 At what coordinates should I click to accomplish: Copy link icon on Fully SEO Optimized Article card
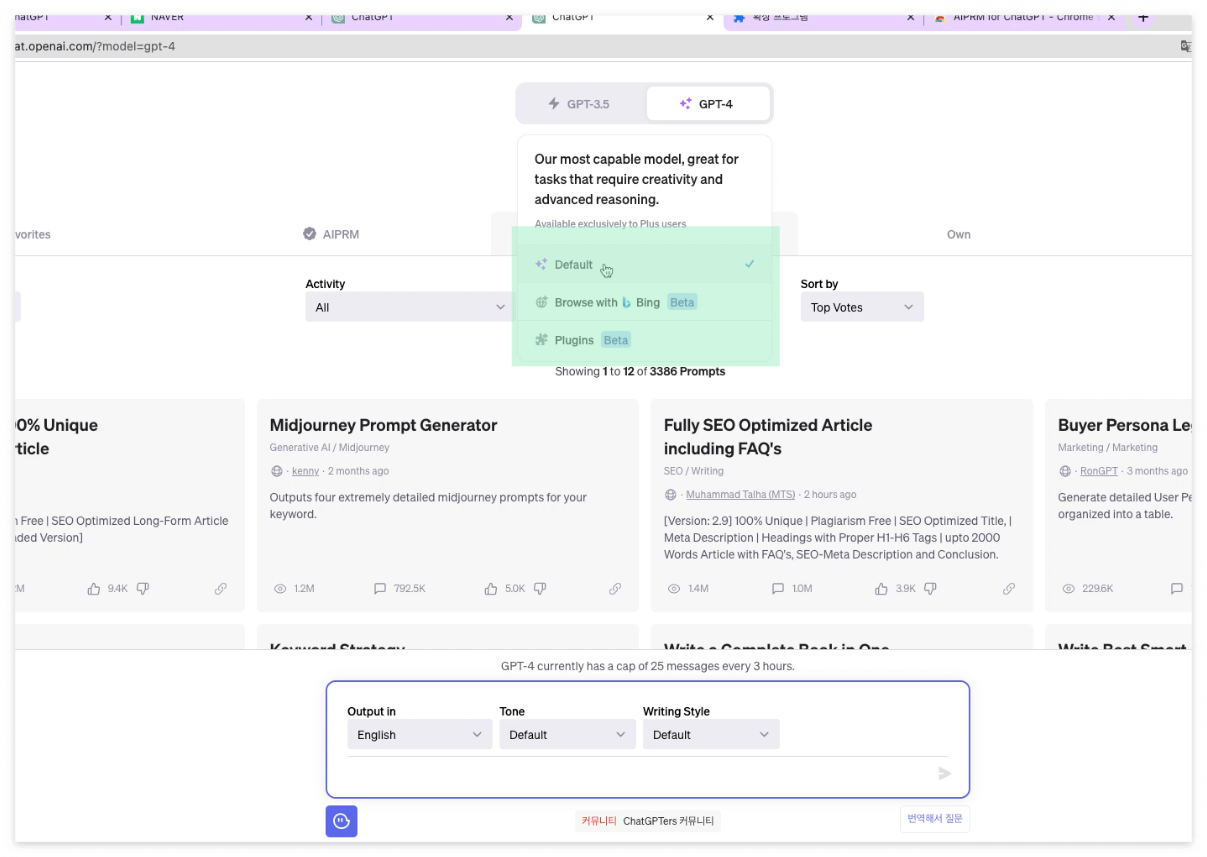pos(1009,589)
